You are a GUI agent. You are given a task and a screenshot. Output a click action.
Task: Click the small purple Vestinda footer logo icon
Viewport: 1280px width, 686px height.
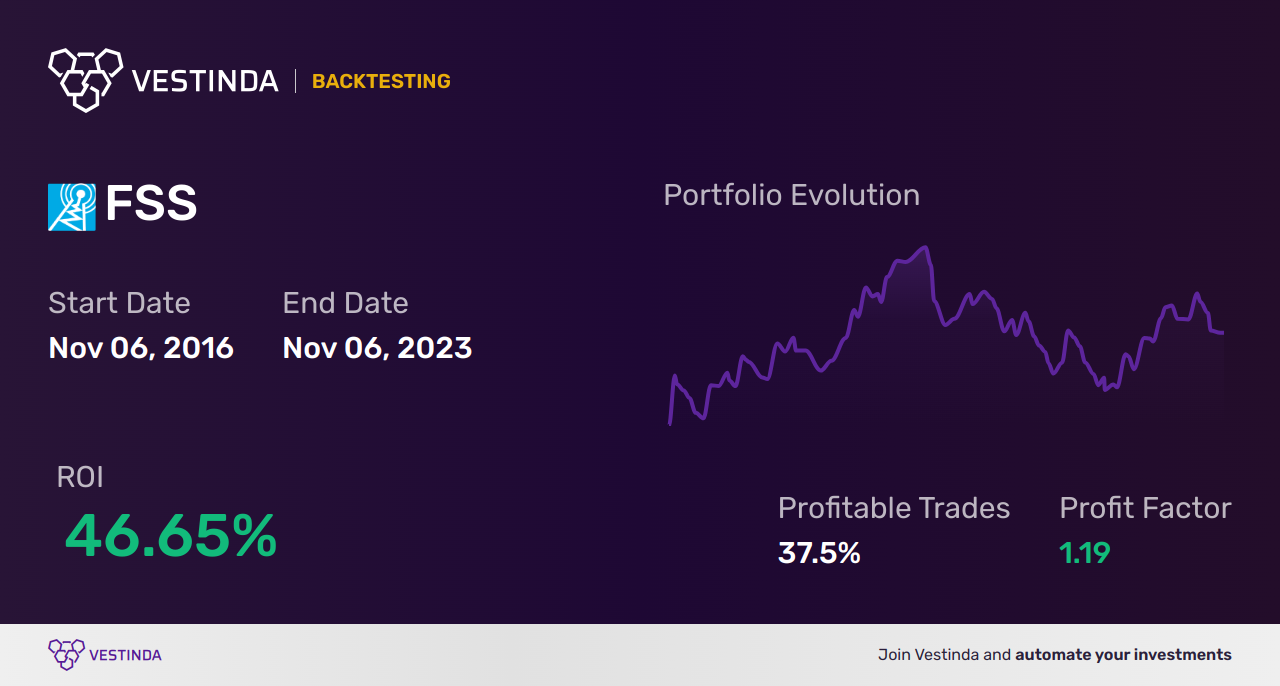[x=66, y=655]
